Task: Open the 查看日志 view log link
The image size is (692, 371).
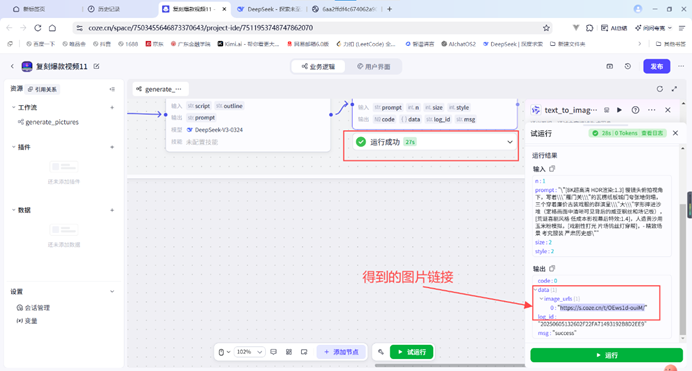Action: [x=653, y=133]
